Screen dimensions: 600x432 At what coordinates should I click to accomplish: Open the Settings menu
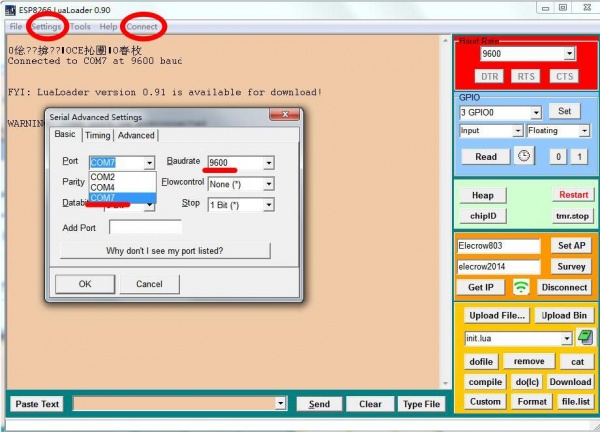tap(46, 26)
